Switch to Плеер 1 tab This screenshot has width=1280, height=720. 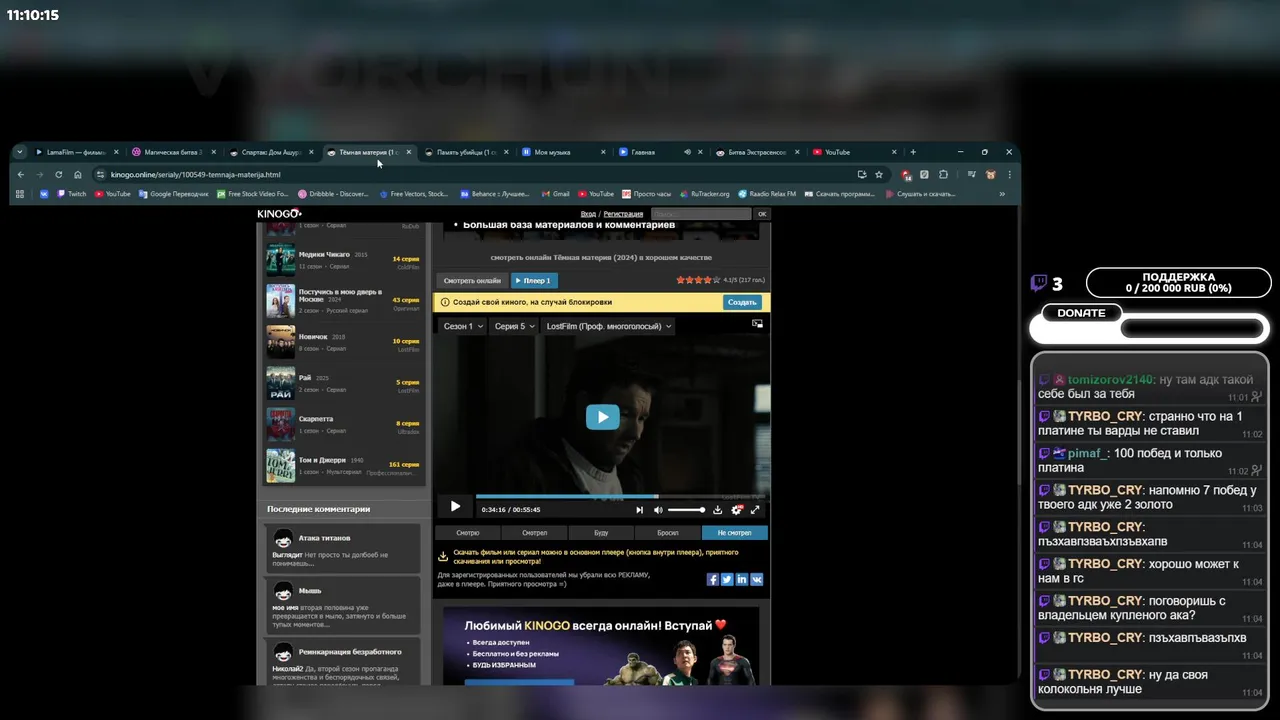coord(534,281)
